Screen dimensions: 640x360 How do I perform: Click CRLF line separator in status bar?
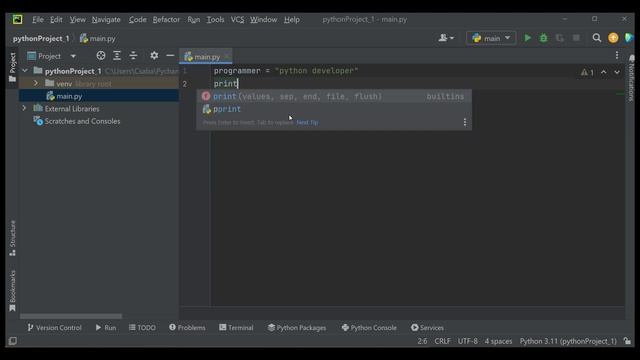(x=442, y=341)
